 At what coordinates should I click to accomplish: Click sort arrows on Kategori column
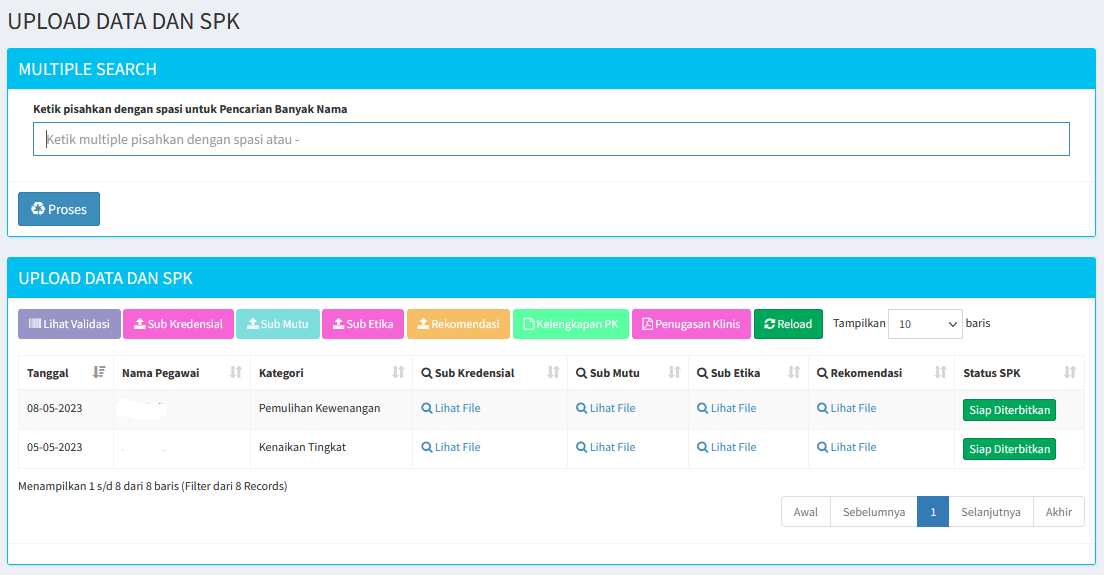point(398,372)
